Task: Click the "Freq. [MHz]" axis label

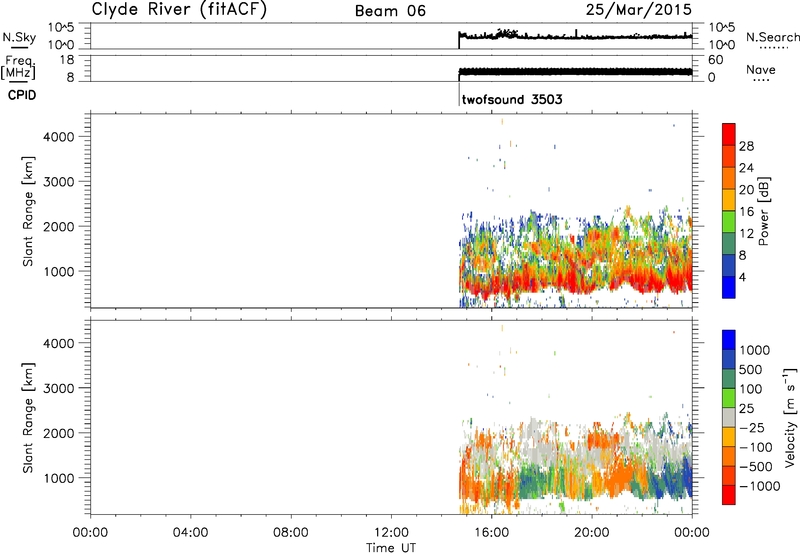Action: [20, 67]
